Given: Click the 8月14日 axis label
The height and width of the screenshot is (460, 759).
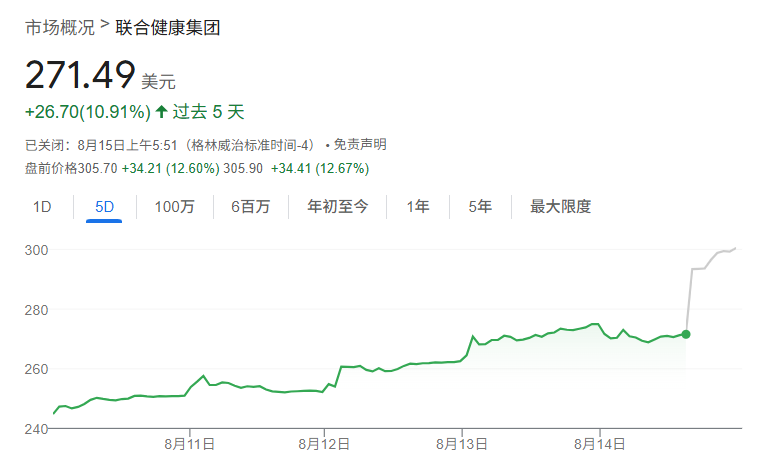Looking at the screenshot, I should pyautogui.click(x=600, y=444).
